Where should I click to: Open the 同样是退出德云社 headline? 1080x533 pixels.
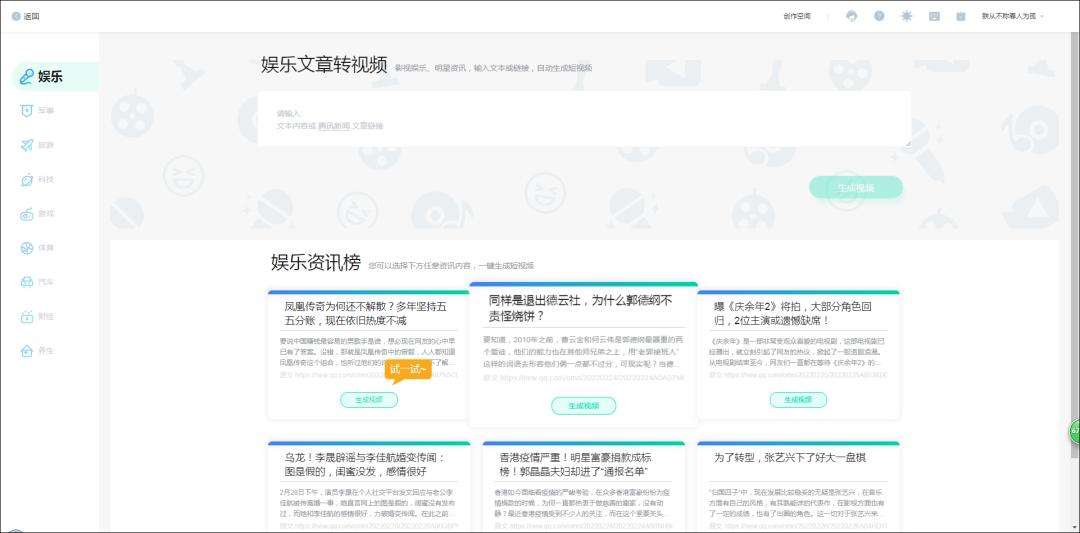coord(581,309)
